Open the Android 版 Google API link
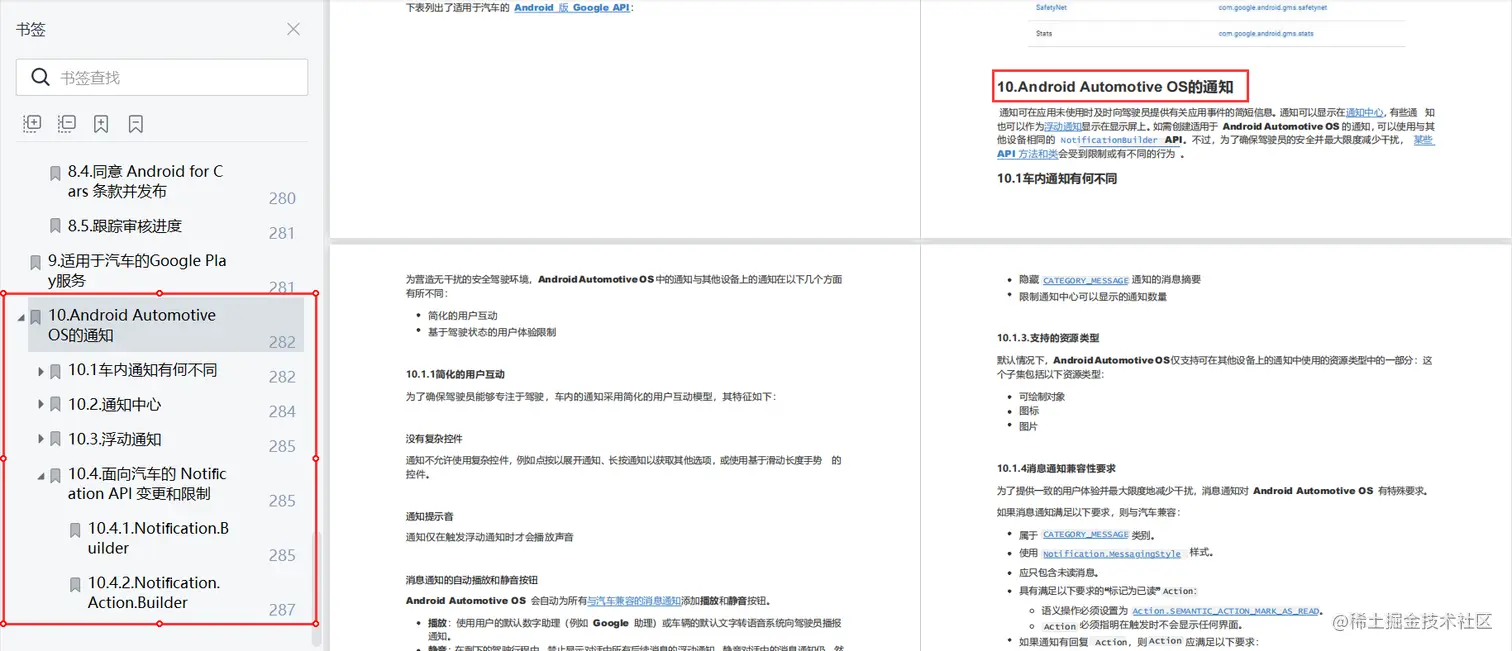 tap(572, 7)
